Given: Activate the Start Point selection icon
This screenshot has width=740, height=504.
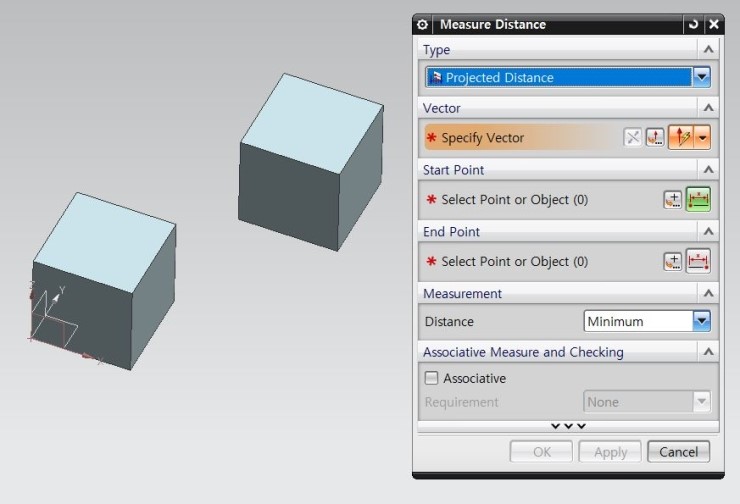Looking at the screenshot, I should tap(698, 200).
